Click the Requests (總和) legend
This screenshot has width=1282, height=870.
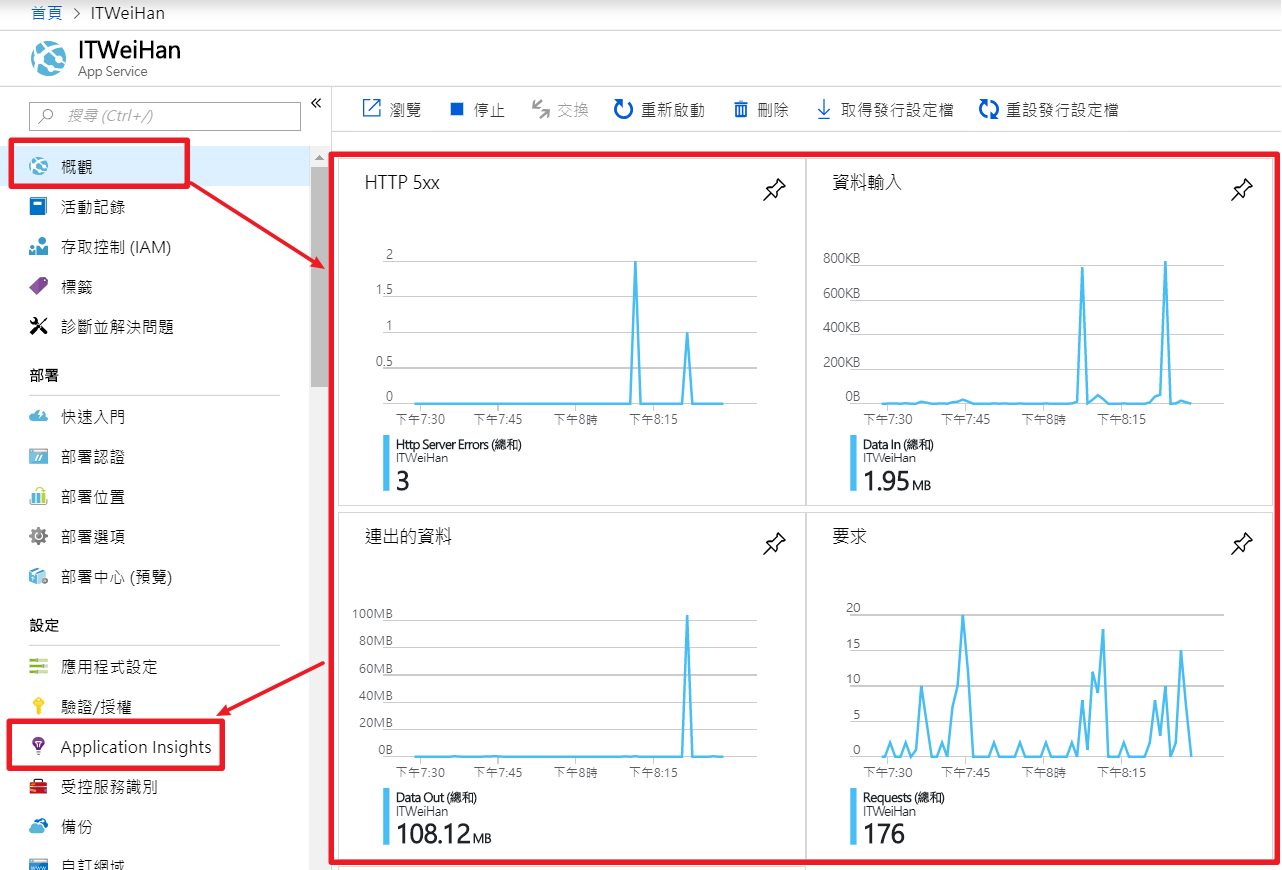click(903, 798)
